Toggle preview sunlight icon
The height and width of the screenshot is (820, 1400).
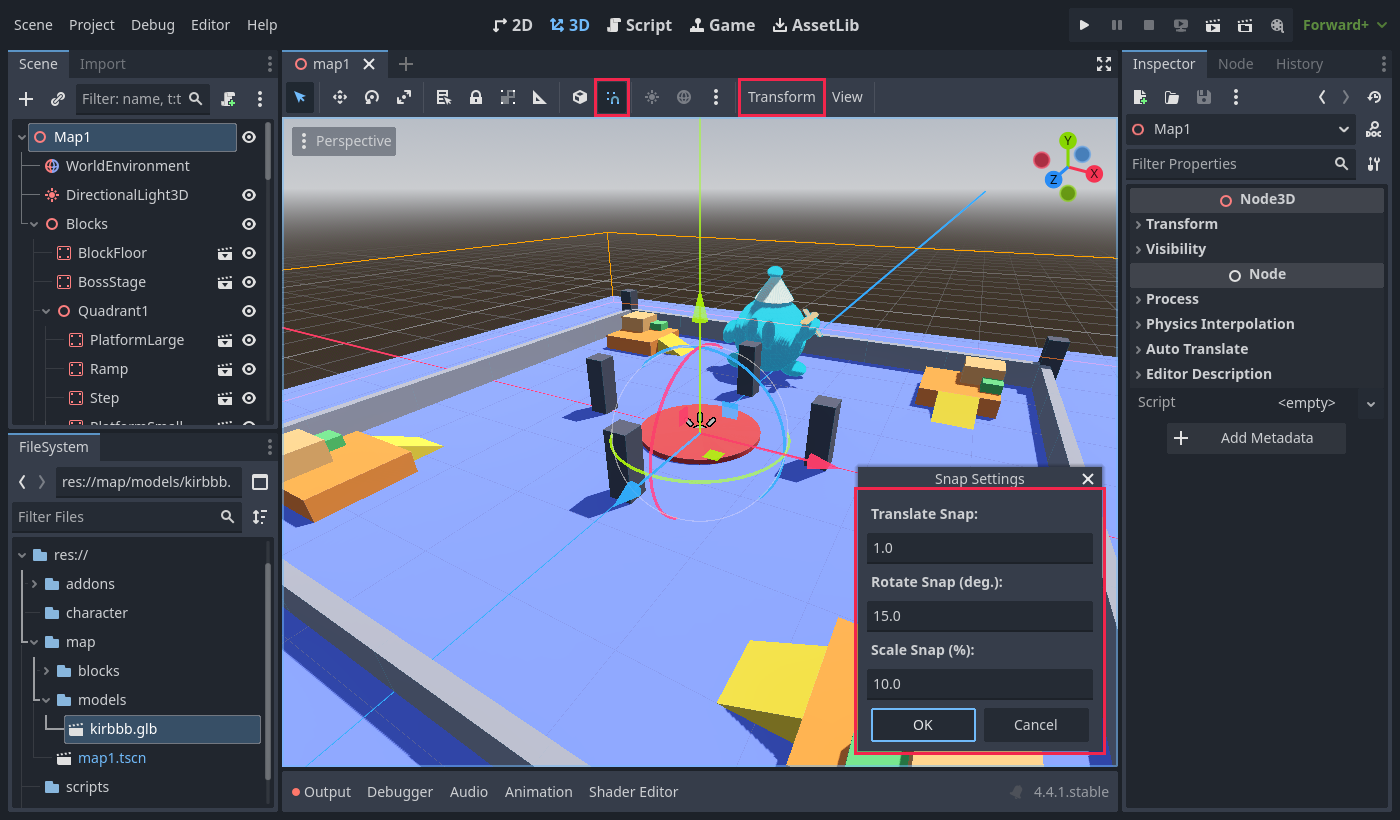click(652, 97)
